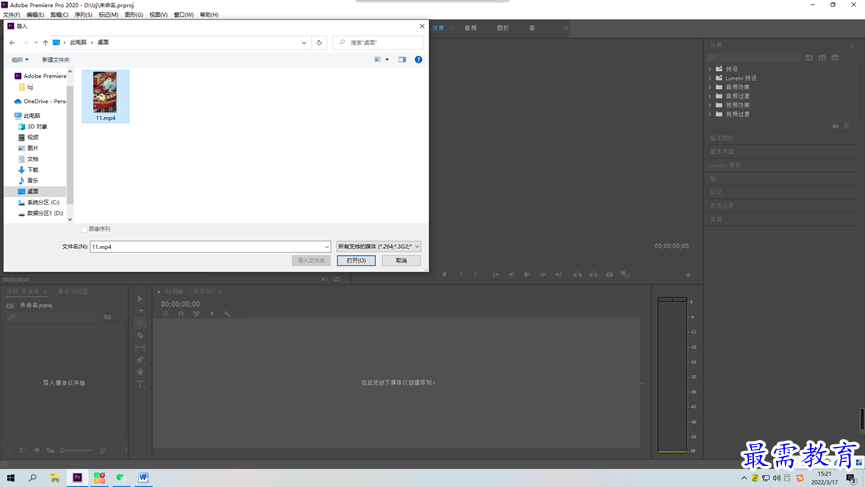Toggle Linked Selection in timeline

click(x=196, y=314)
